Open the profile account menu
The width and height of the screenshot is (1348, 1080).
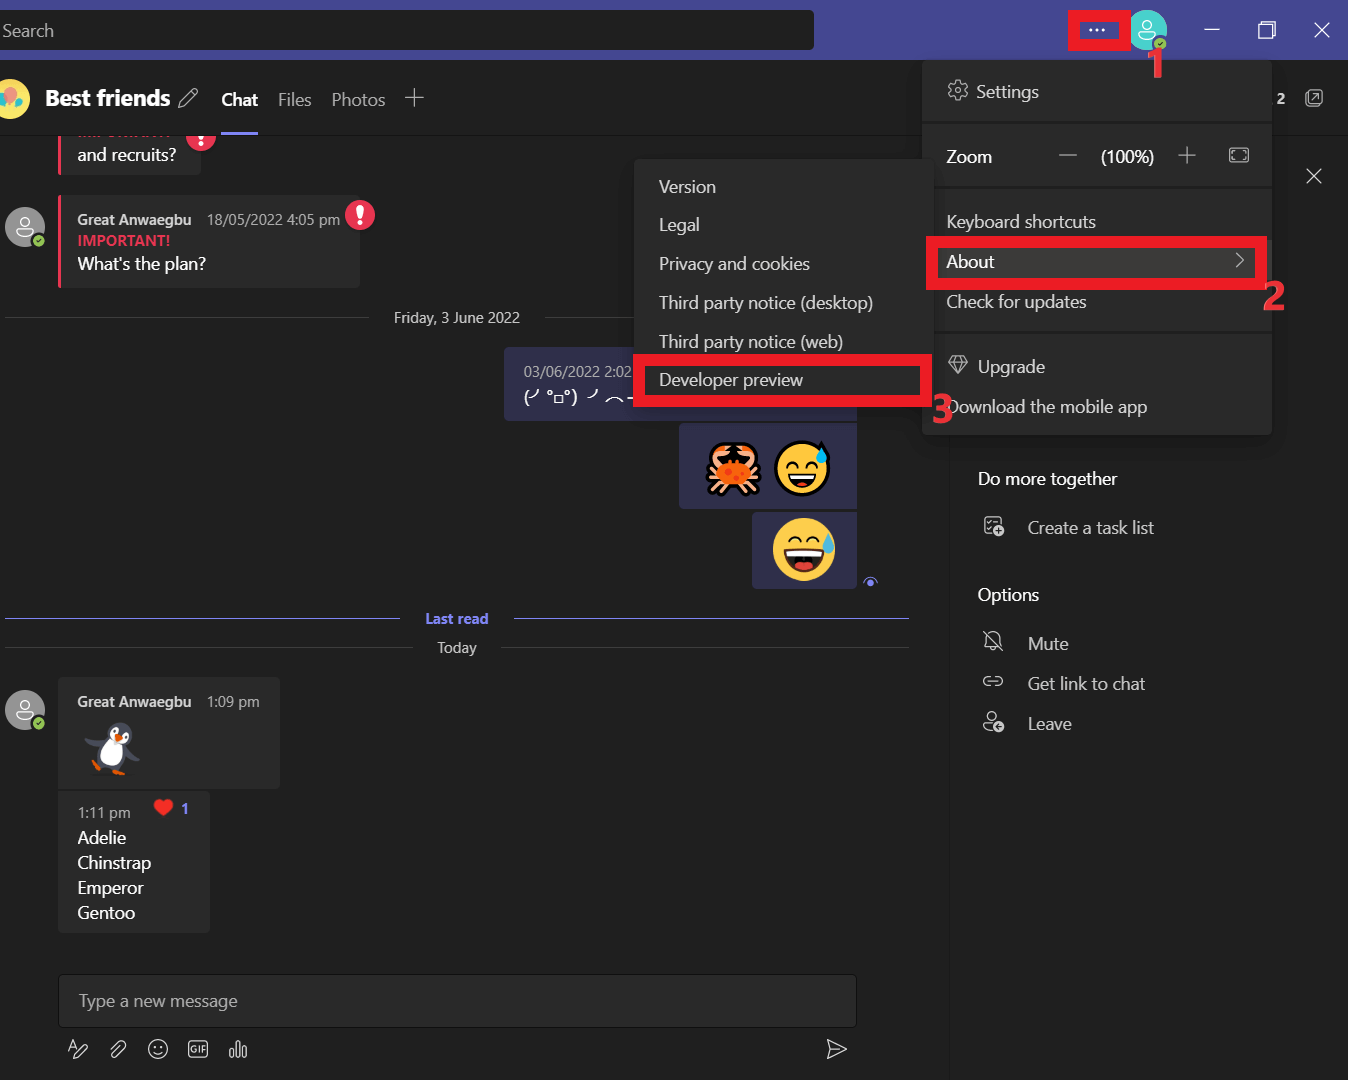(x=1148, y=30)
